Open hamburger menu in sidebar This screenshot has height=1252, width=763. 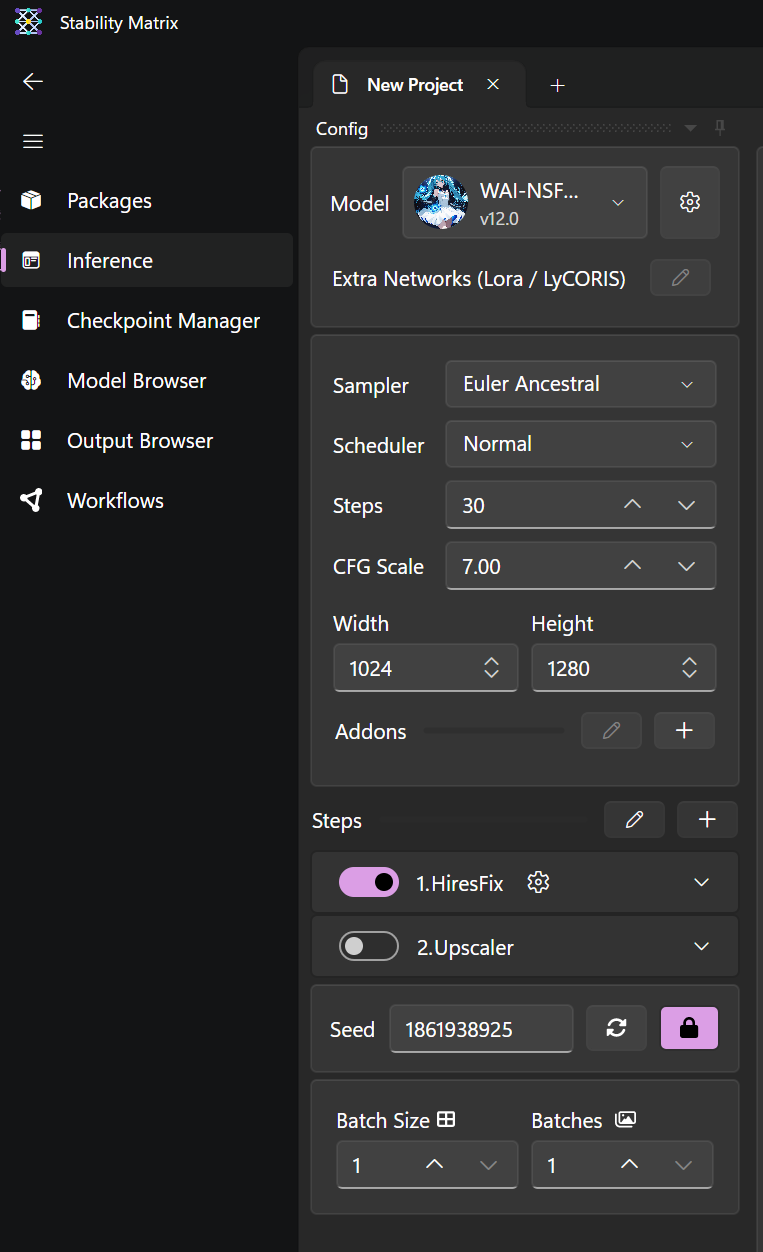(x=33, y=141)
